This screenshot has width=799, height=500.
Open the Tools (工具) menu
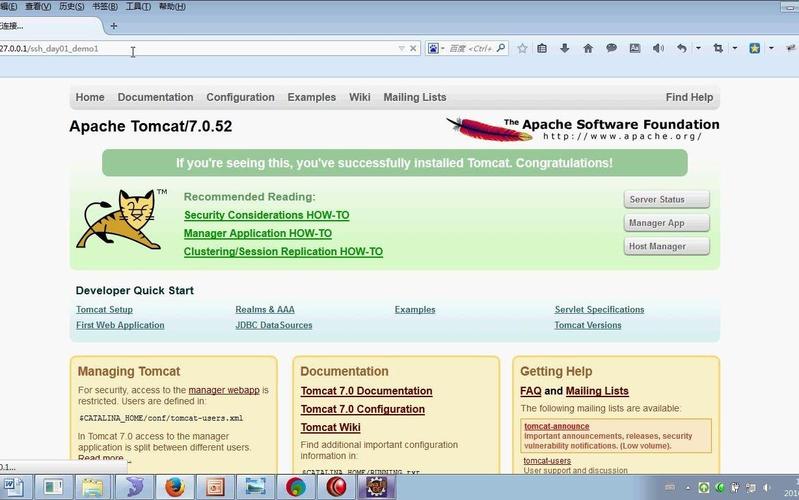[x=138, y=7]
